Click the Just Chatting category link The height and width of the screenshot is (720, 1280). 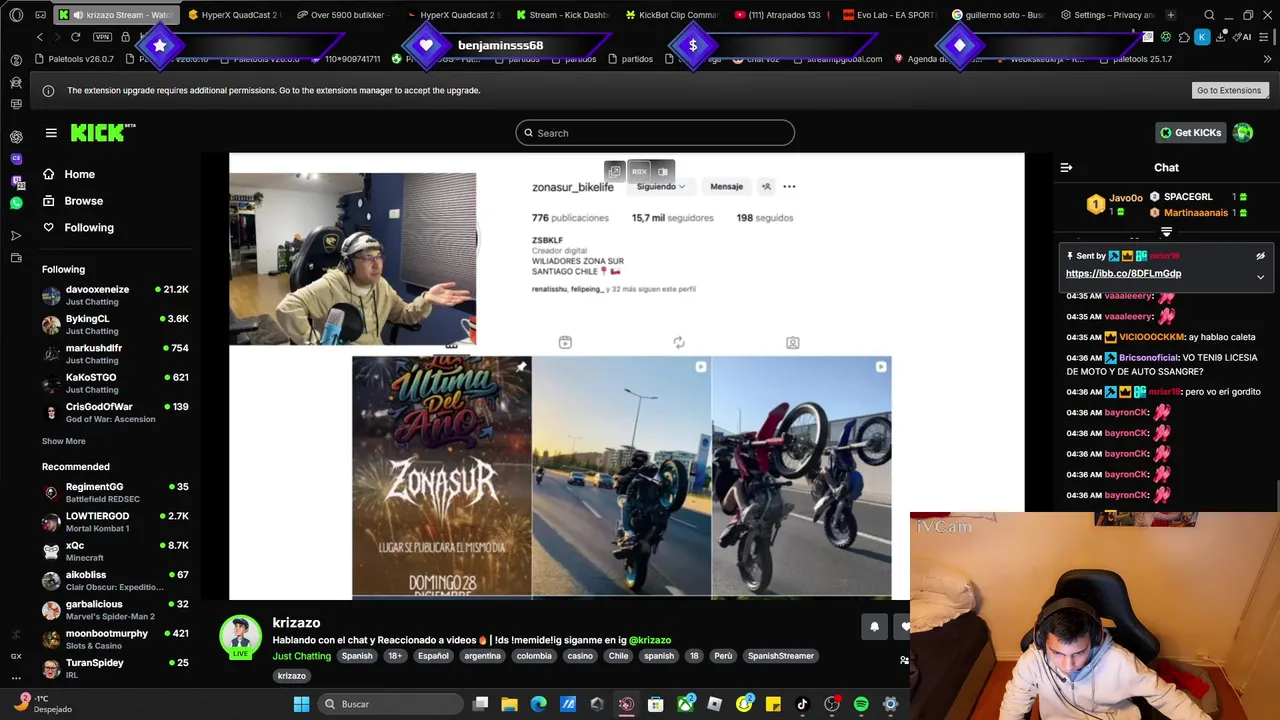pyautogui.click(x=301, y=656)
